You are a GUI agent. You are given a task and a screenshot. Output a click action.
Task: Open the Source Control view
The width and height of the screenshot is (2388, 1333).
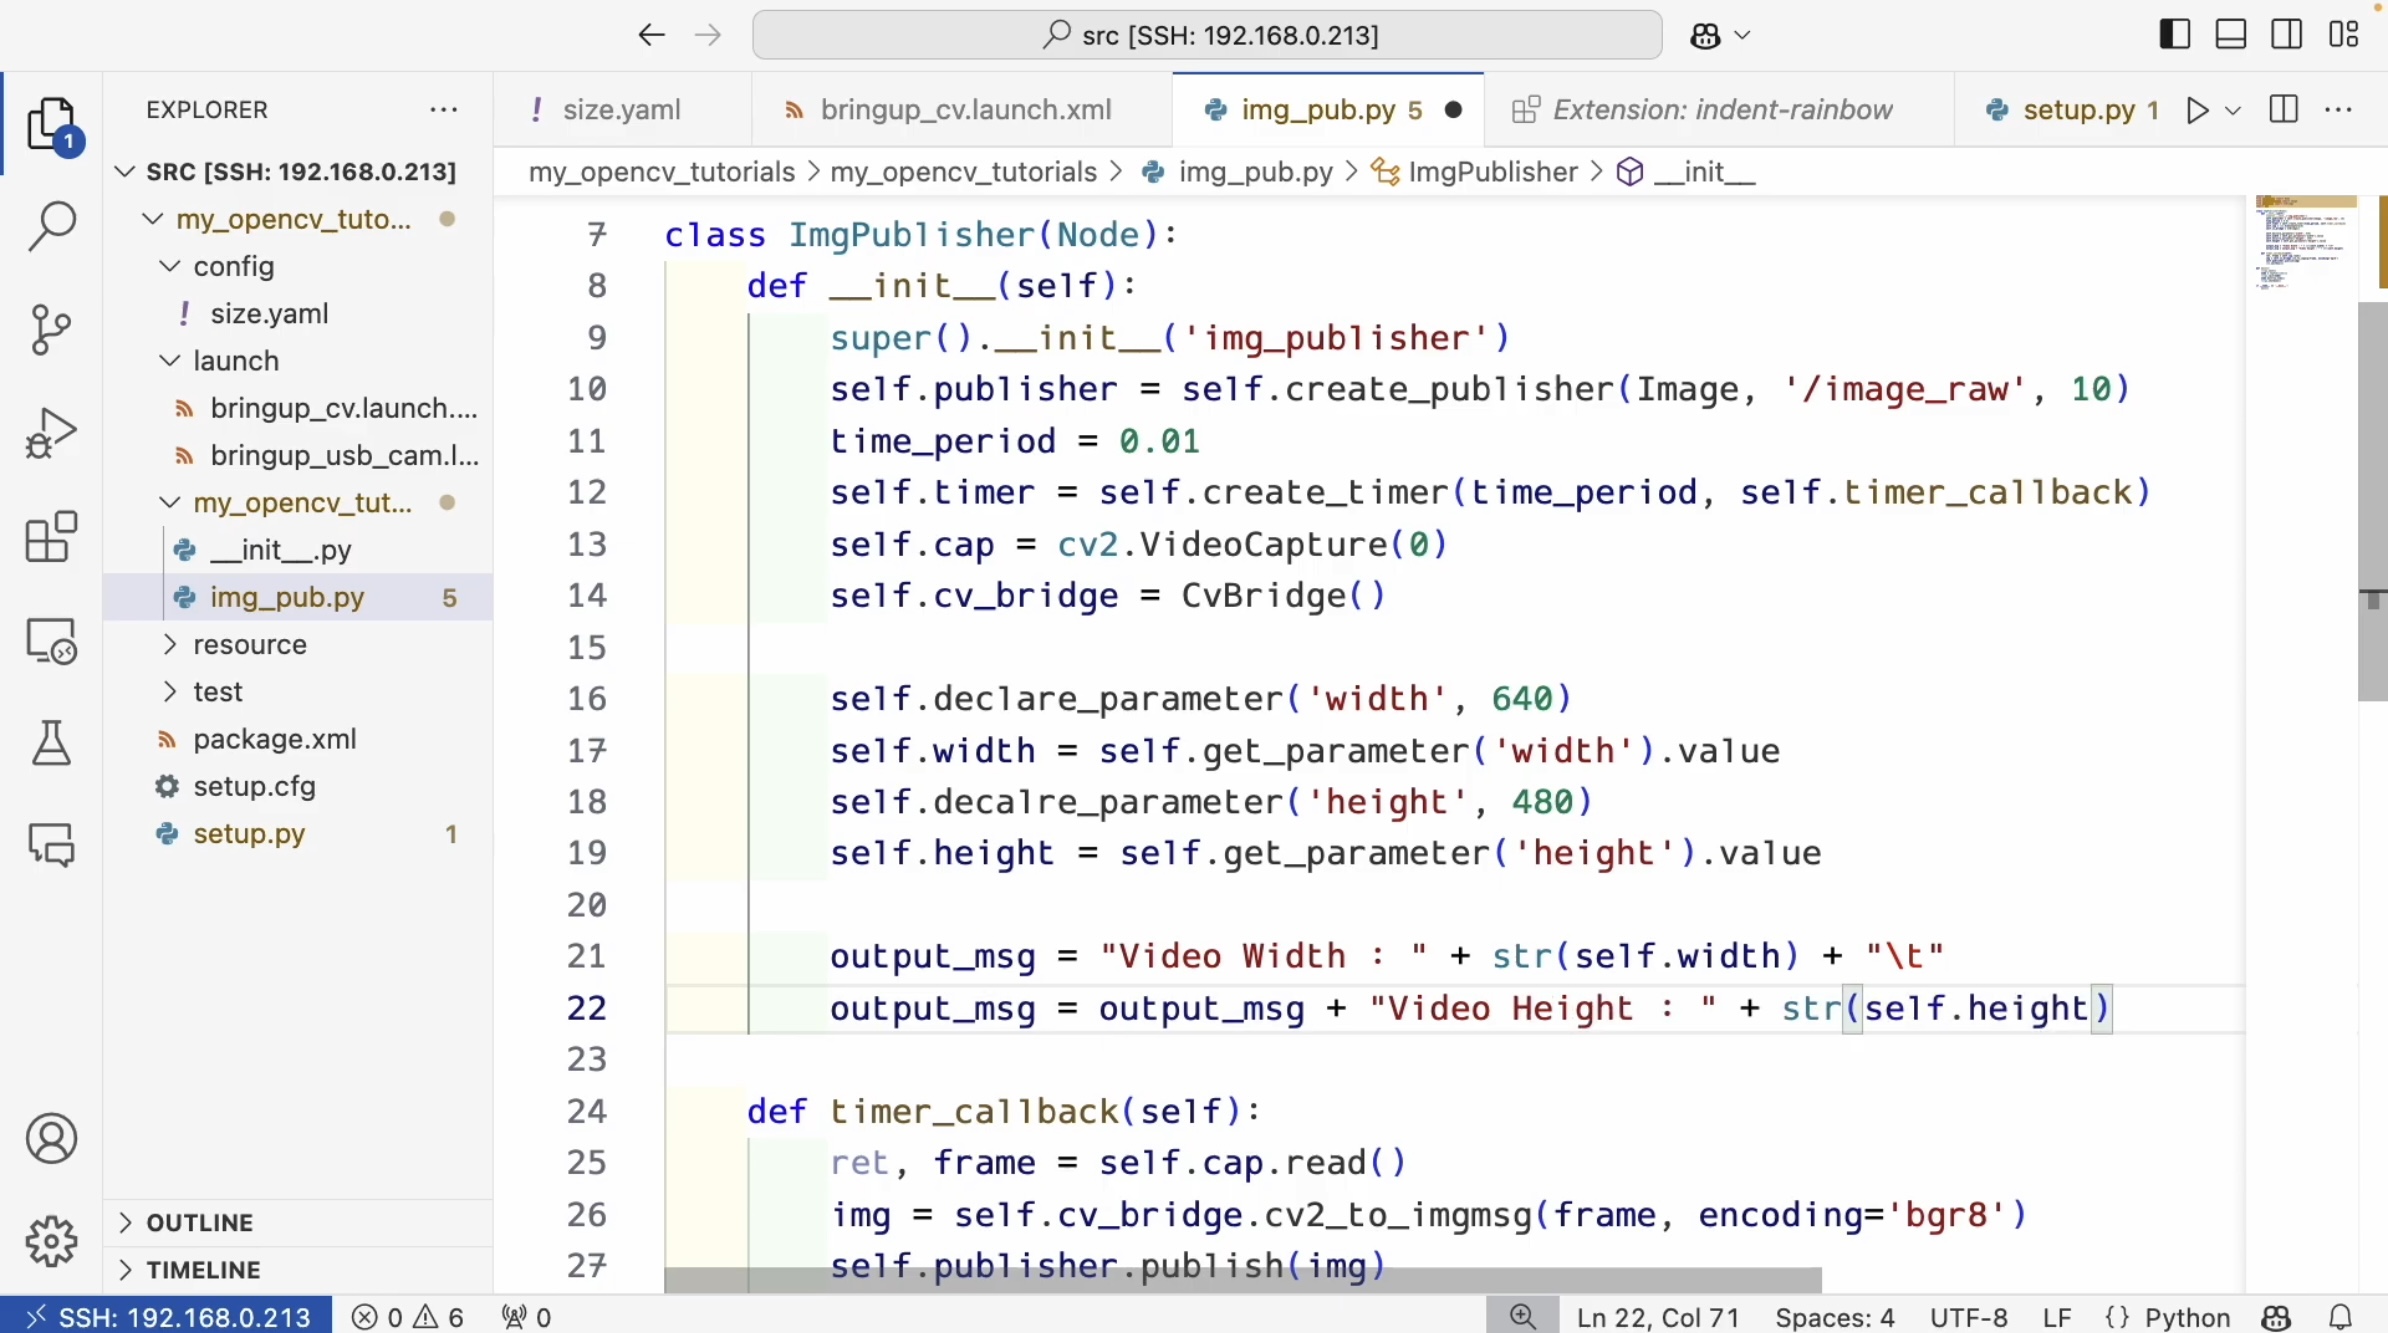pos(51,329)
